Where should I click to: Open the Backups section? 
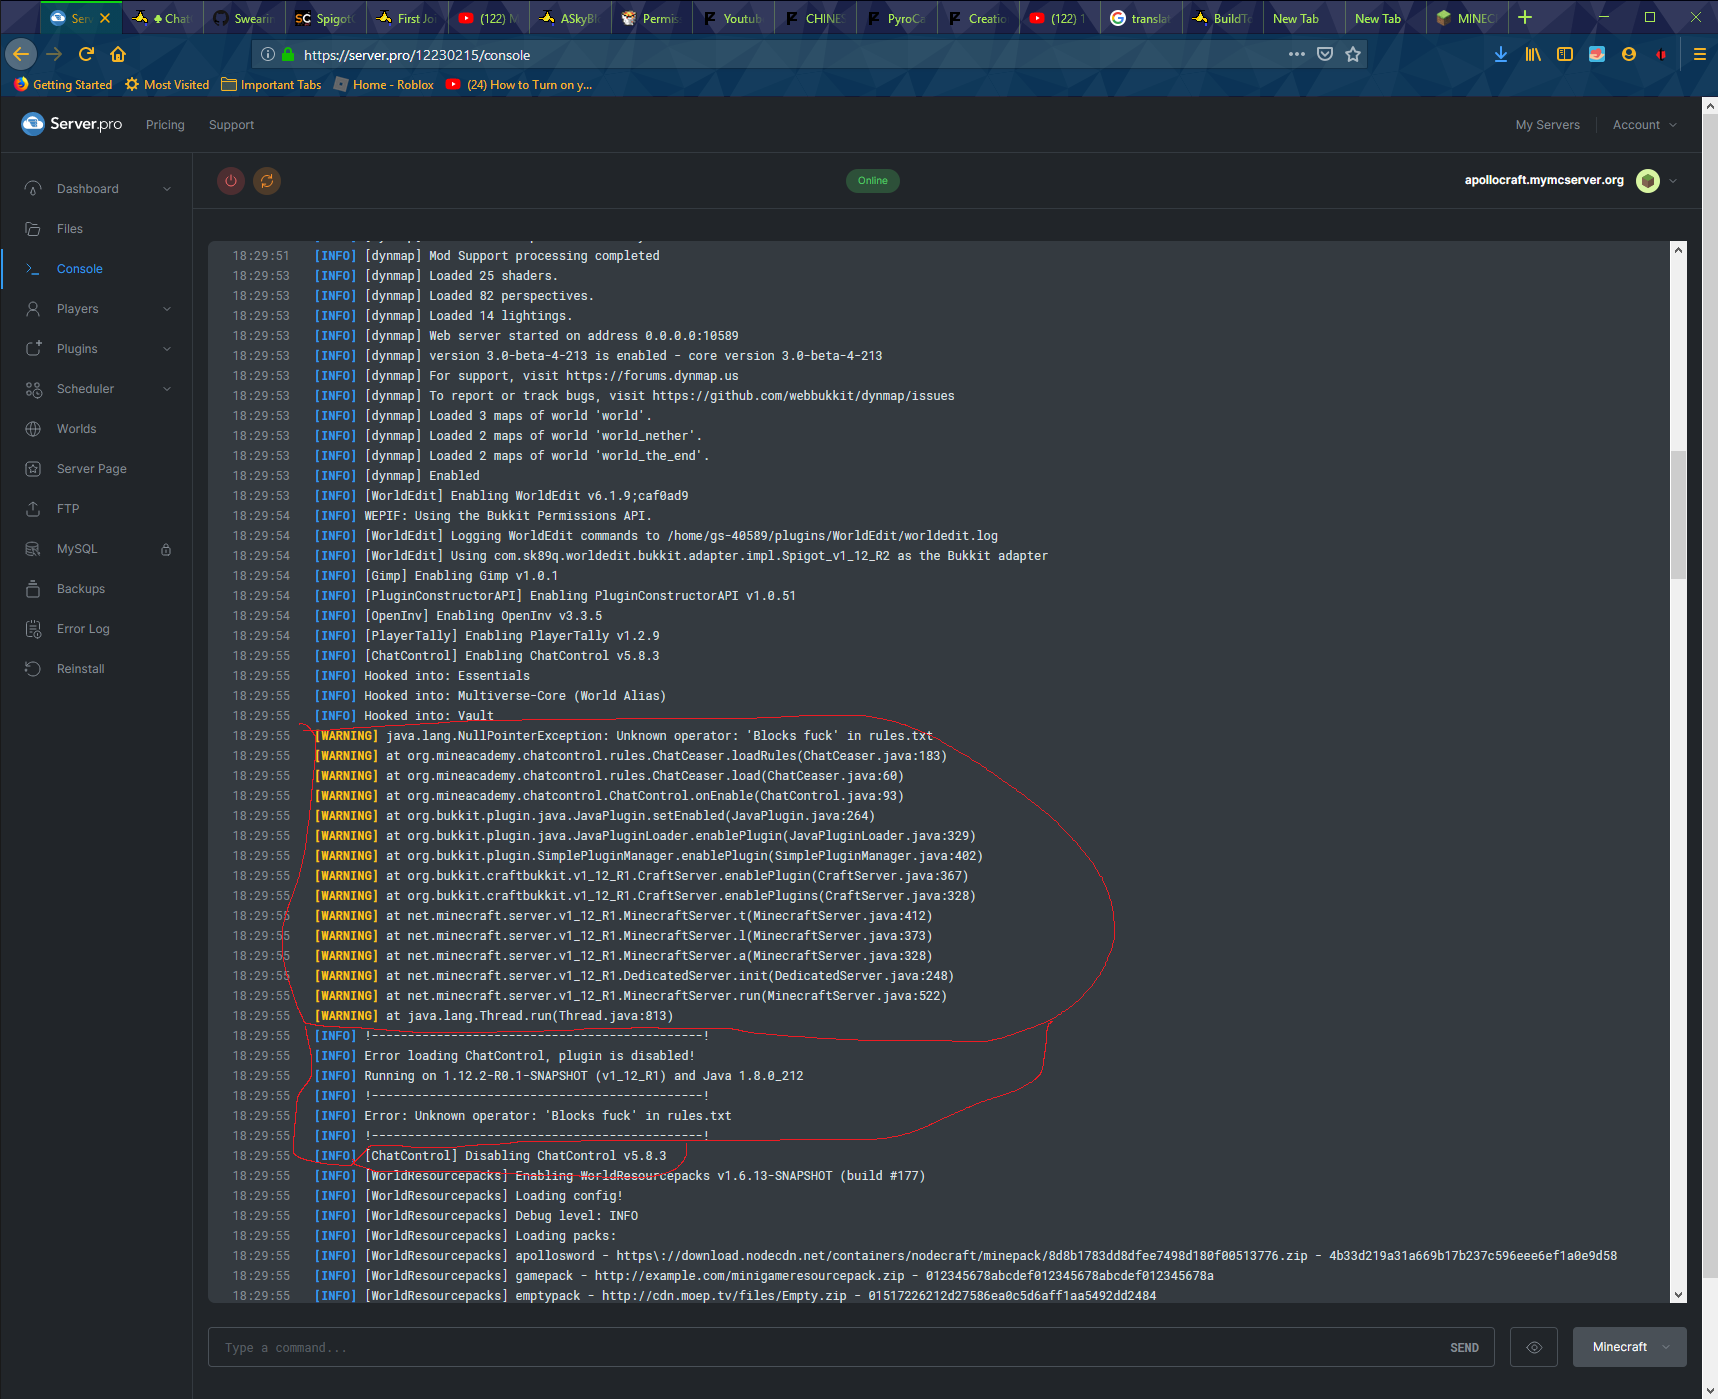coord(80,588)
